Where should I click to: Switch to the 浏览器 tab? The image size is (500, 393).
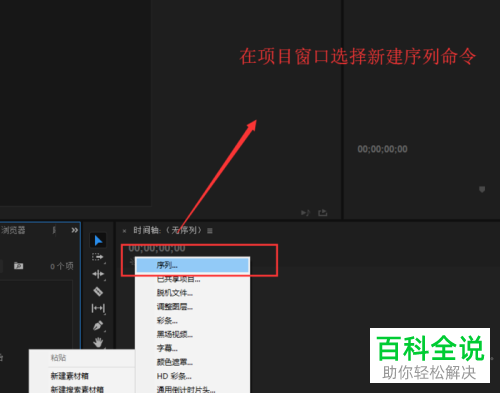[x=13, y=230]
